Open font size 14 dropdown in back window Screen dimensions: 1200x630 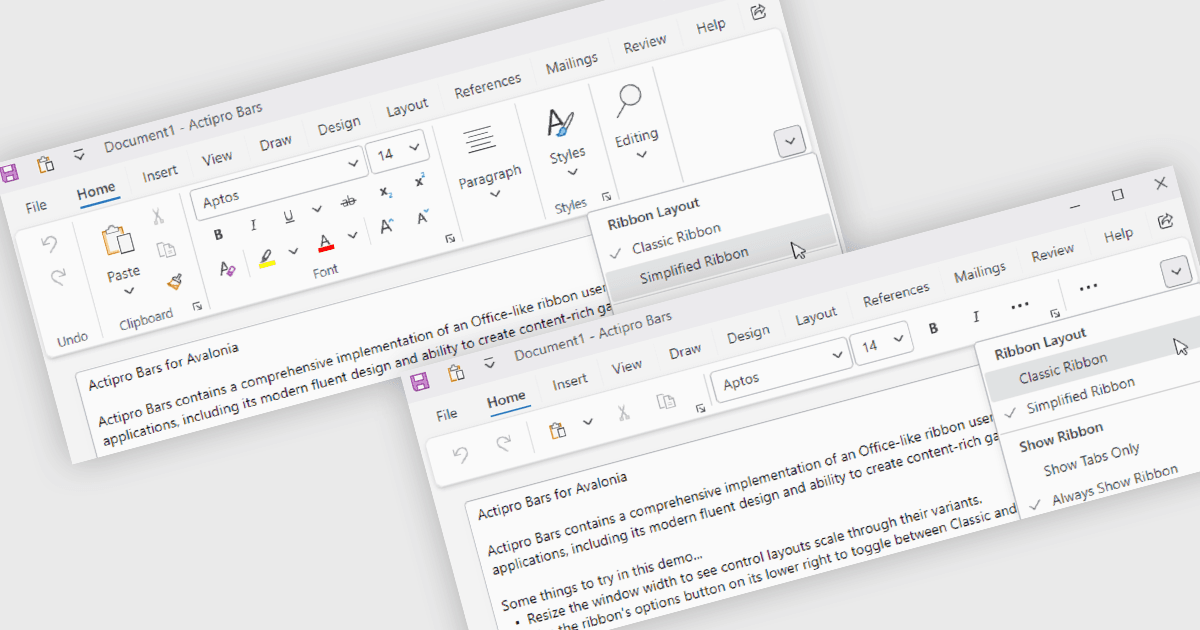pyautogui.click(x=416, y=147)
